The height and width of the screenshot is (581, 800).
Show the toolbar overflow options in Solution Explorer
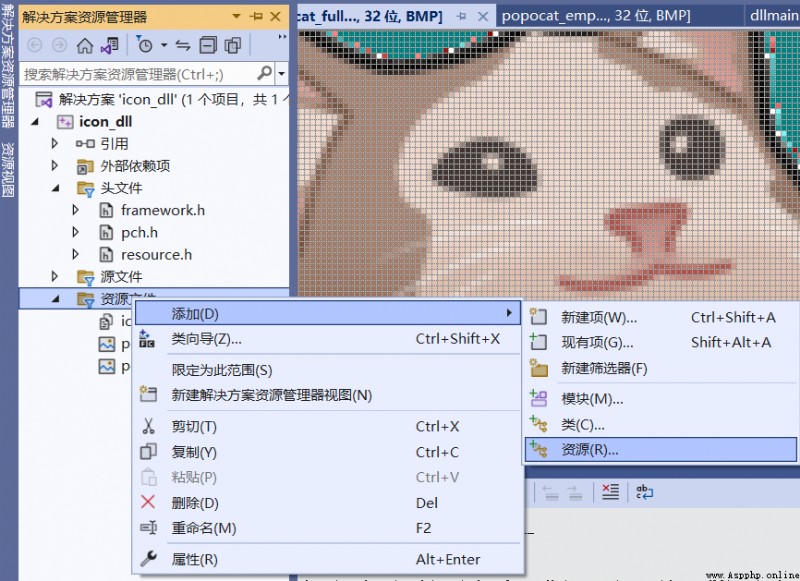[x=282, y=37]
